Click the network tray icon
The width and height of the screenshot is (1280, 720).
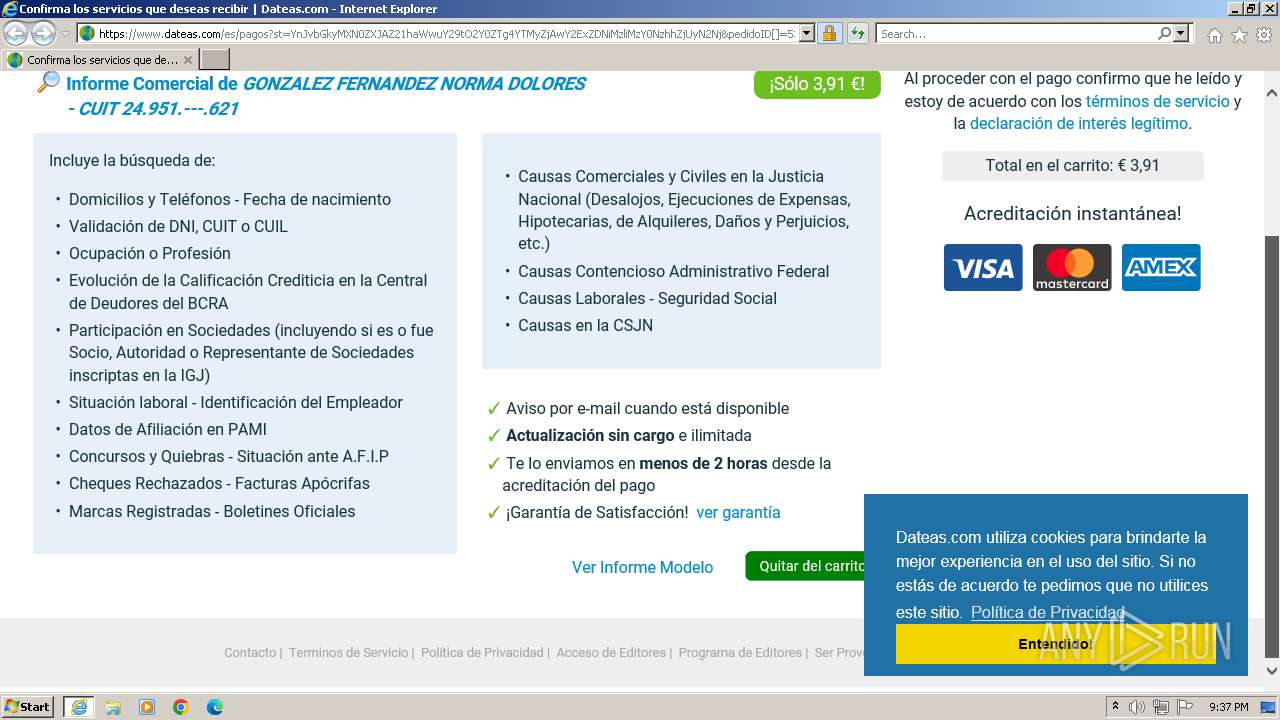click(x=1161, y=707)
